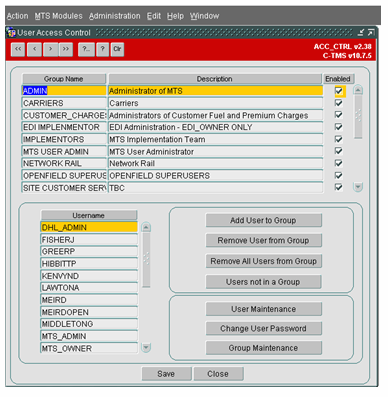Open the MTS Modules menu

pos(58,16)
